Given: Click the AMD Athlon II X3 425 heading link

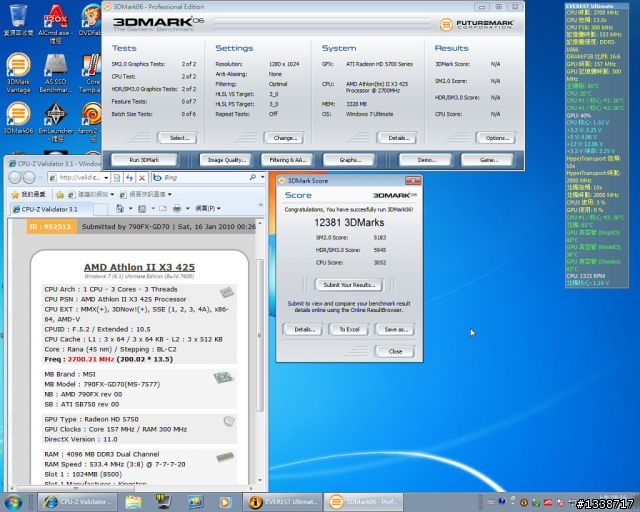Looking at the screenshot, I should [x=139, y=267].
